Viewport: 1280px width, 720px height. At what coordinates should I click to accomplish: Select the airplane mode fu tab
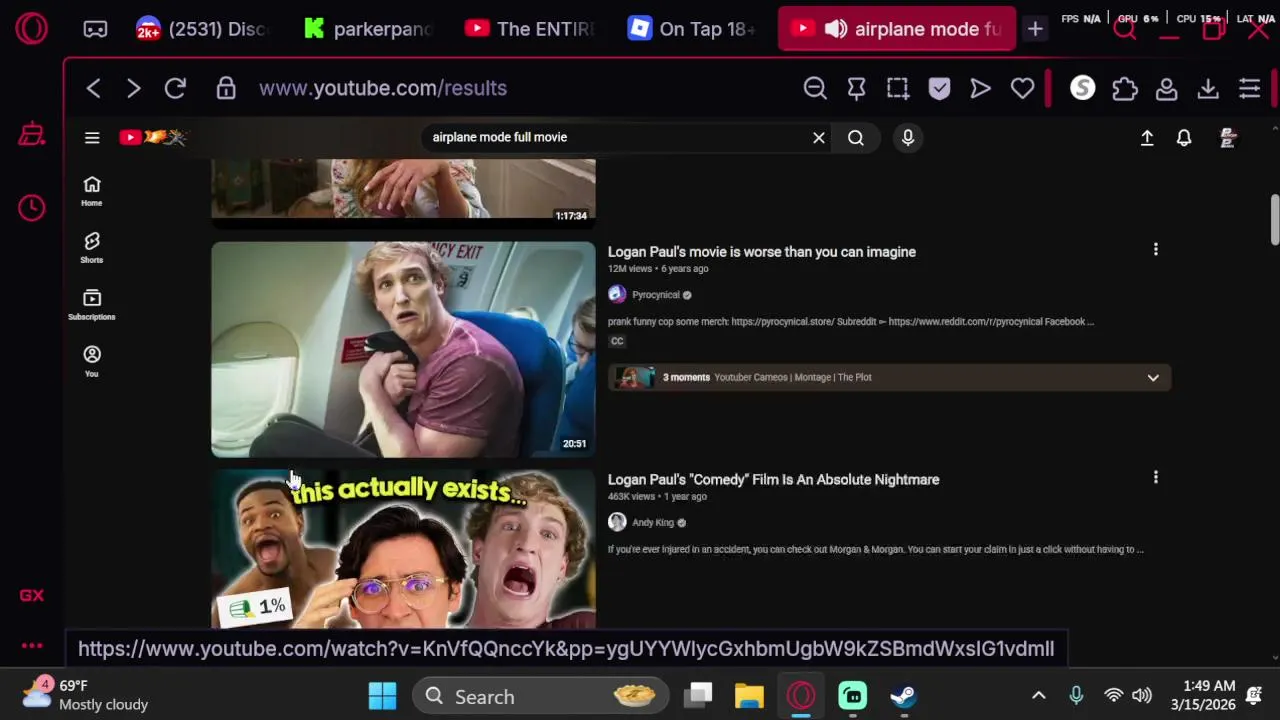897,29
